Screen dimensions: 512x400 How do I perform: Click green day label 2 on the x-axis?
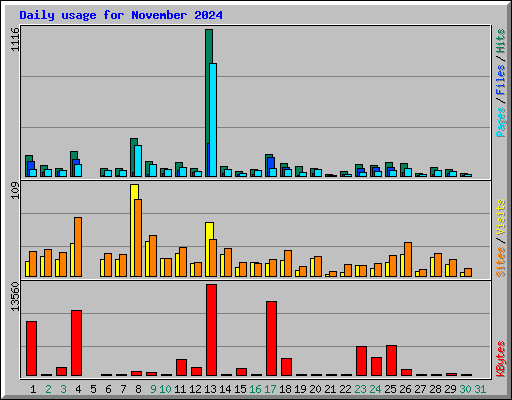48,389
